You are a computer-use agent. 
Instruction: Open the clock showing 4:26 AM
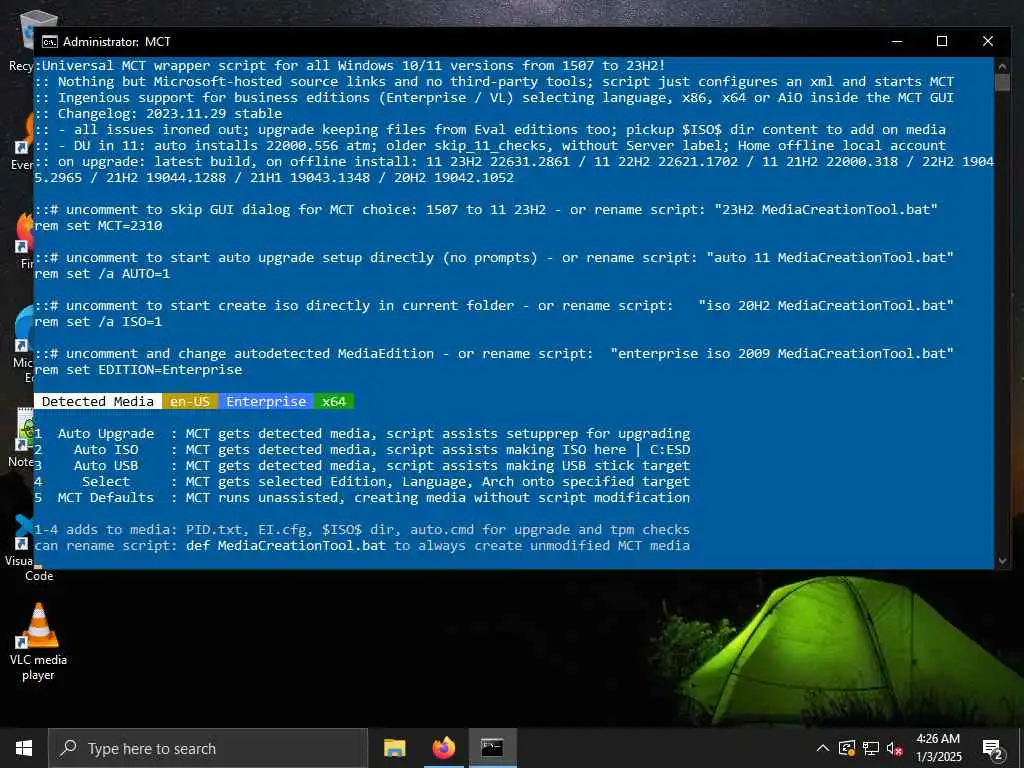point(938,739)
